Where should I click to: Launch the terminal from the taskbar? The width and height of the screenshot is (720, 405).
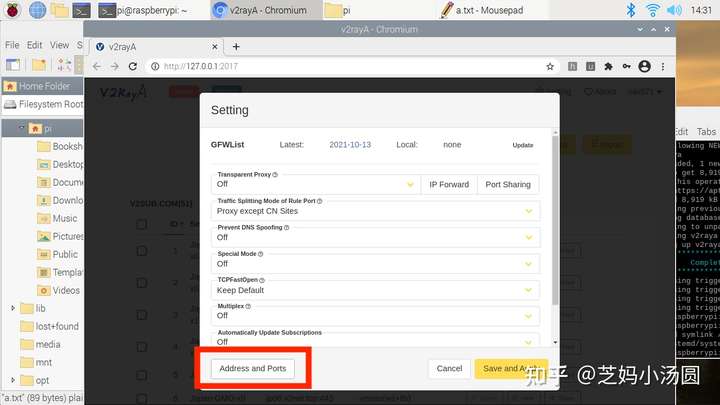point(81,10)
